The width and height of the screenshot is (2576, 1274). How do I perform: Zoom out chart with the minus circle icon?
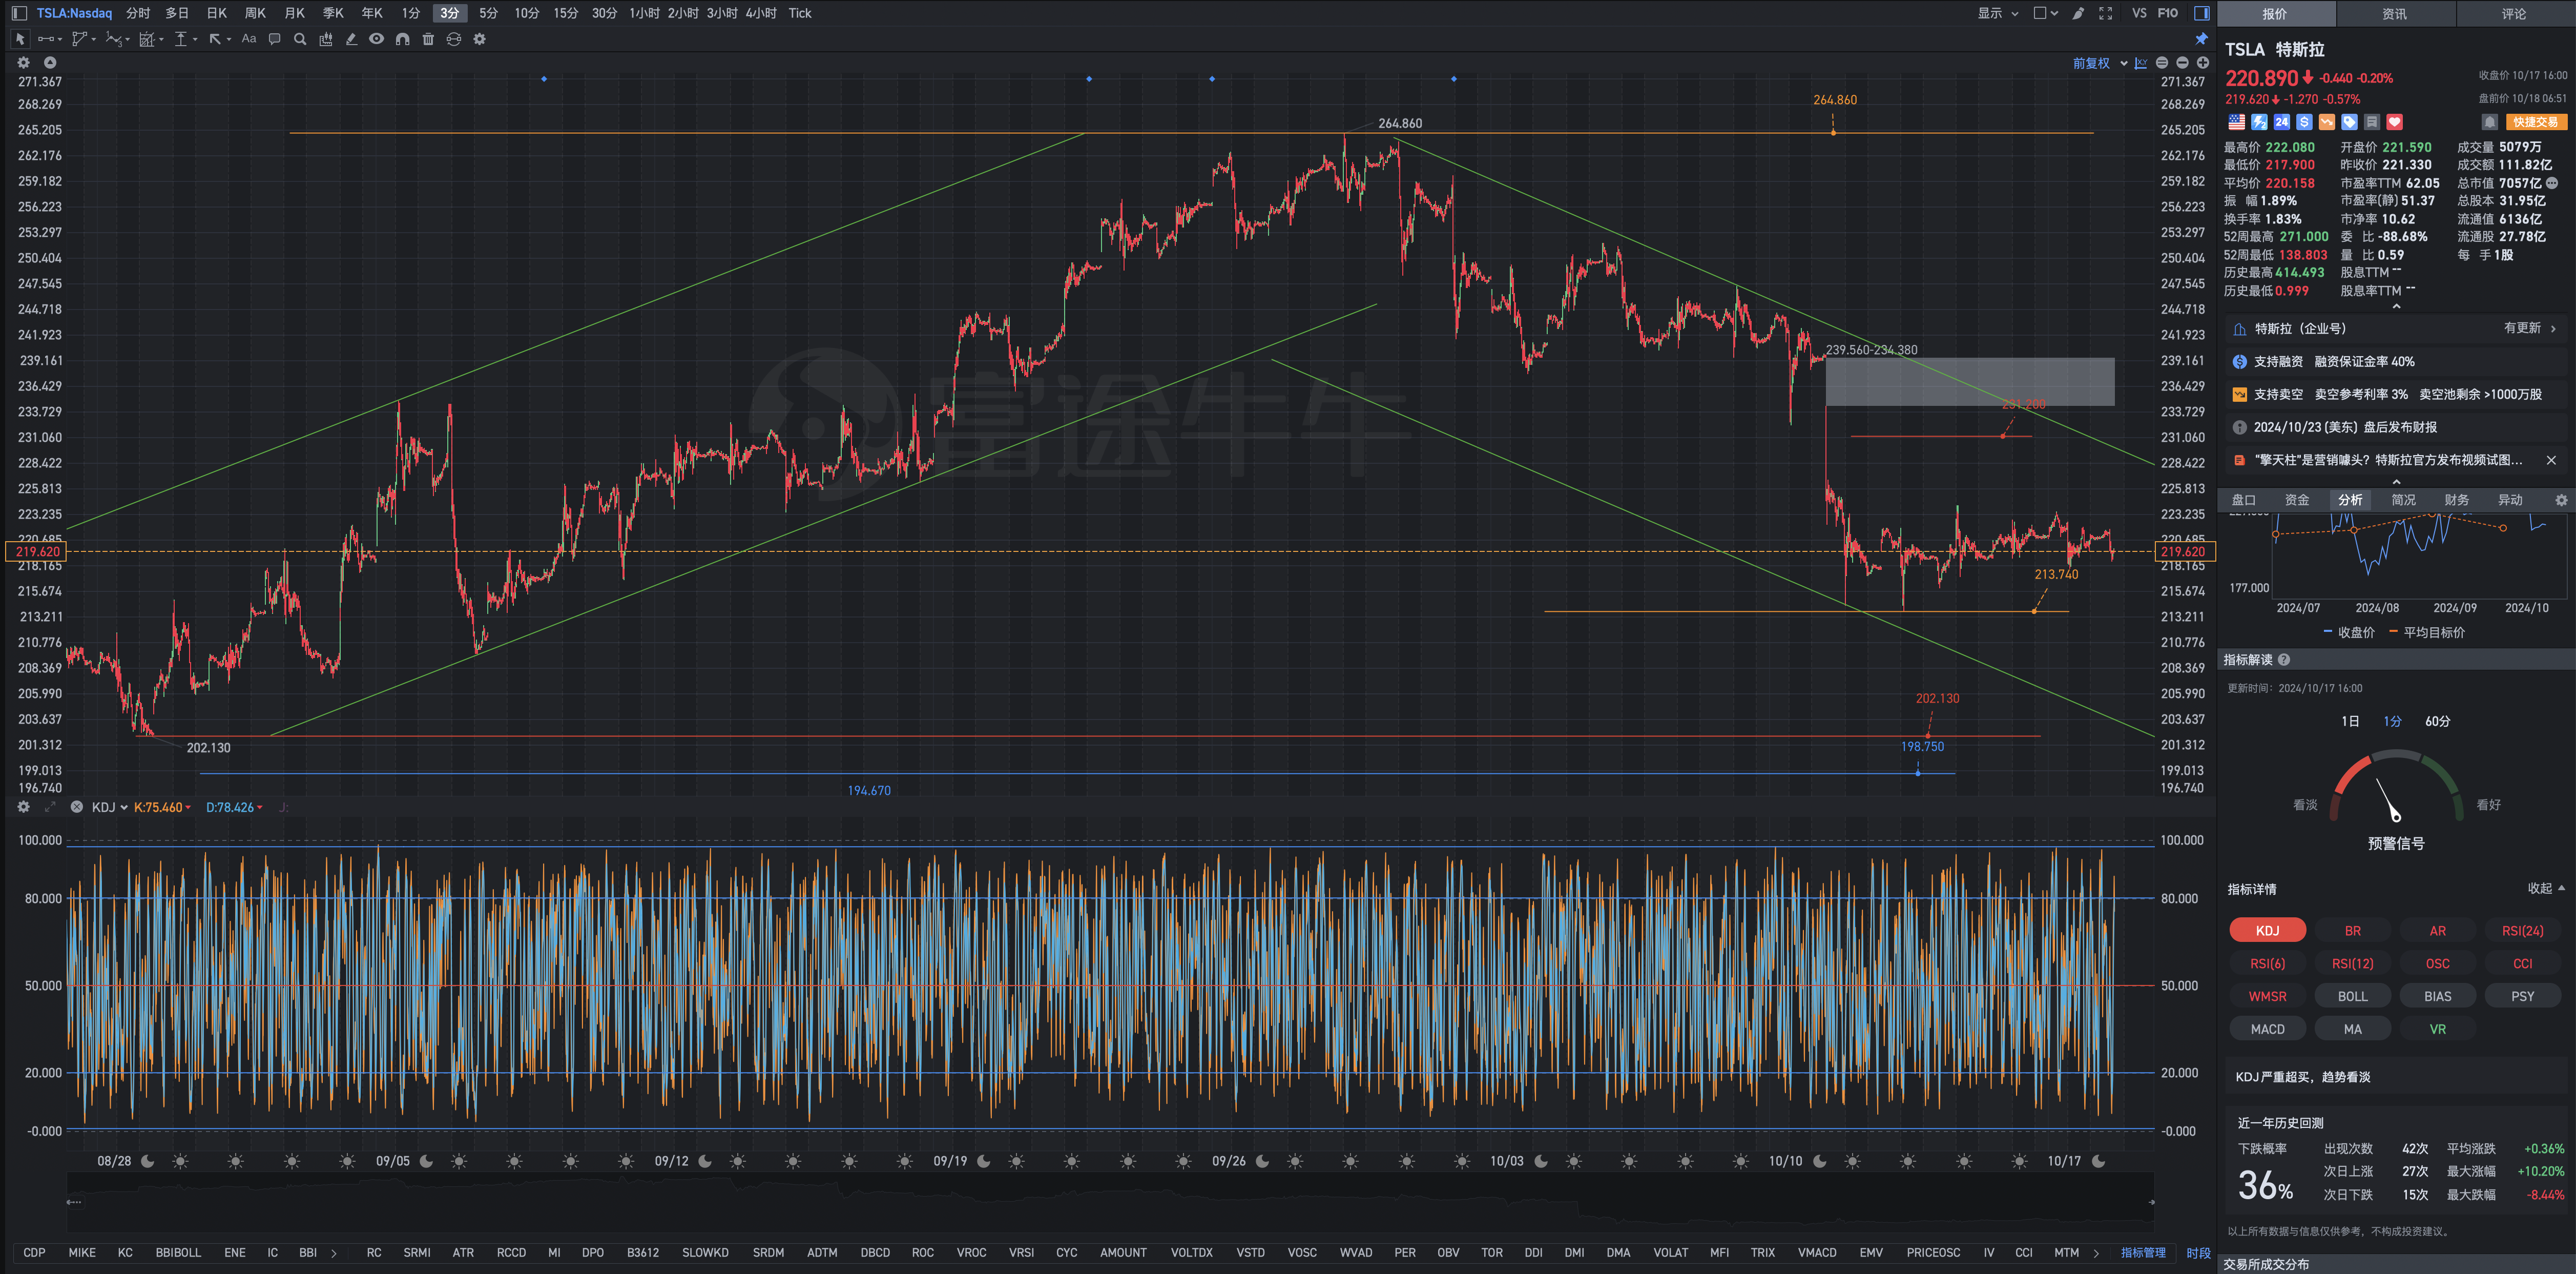[x=2182, y=63]
